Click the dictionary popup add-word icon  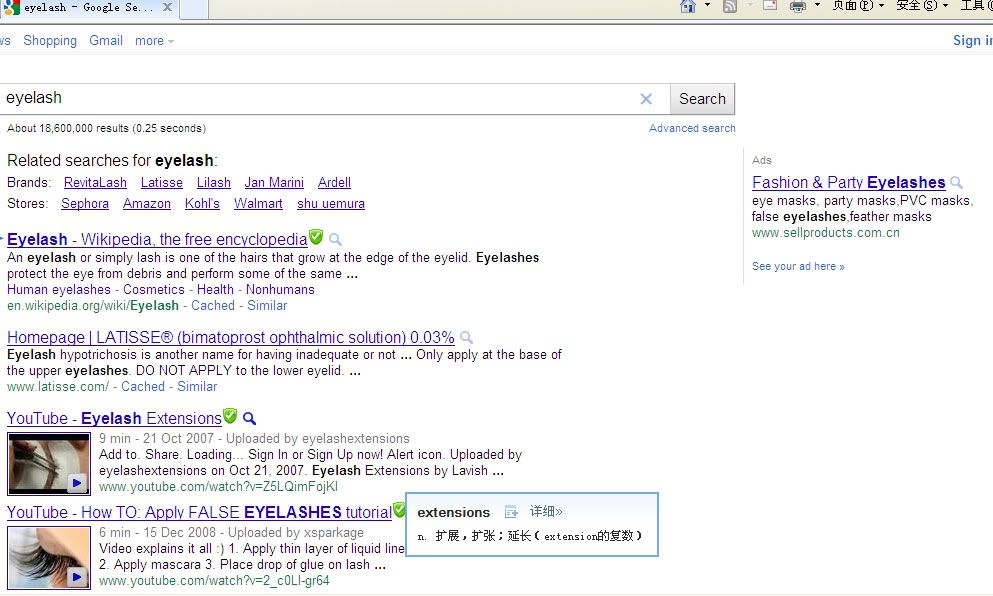coord(511,512)
